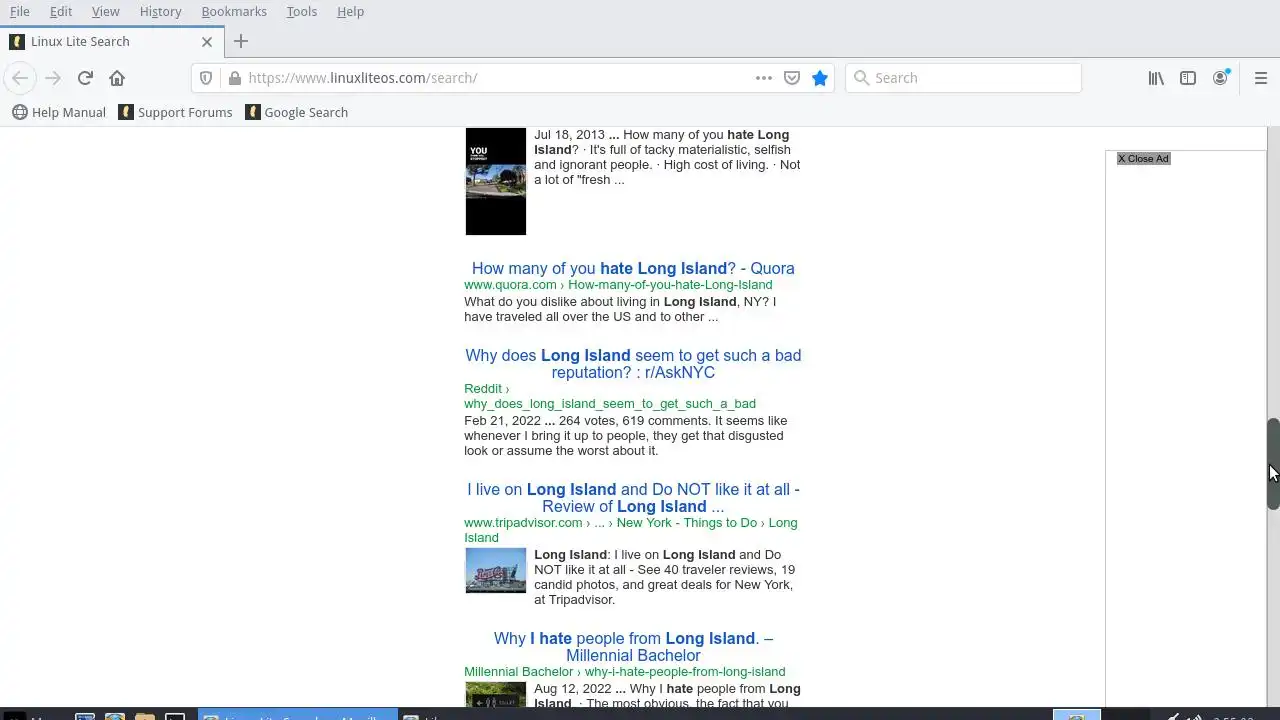Save page to Pocket
The image size is (1280, 720).
(x=792, y=78)
